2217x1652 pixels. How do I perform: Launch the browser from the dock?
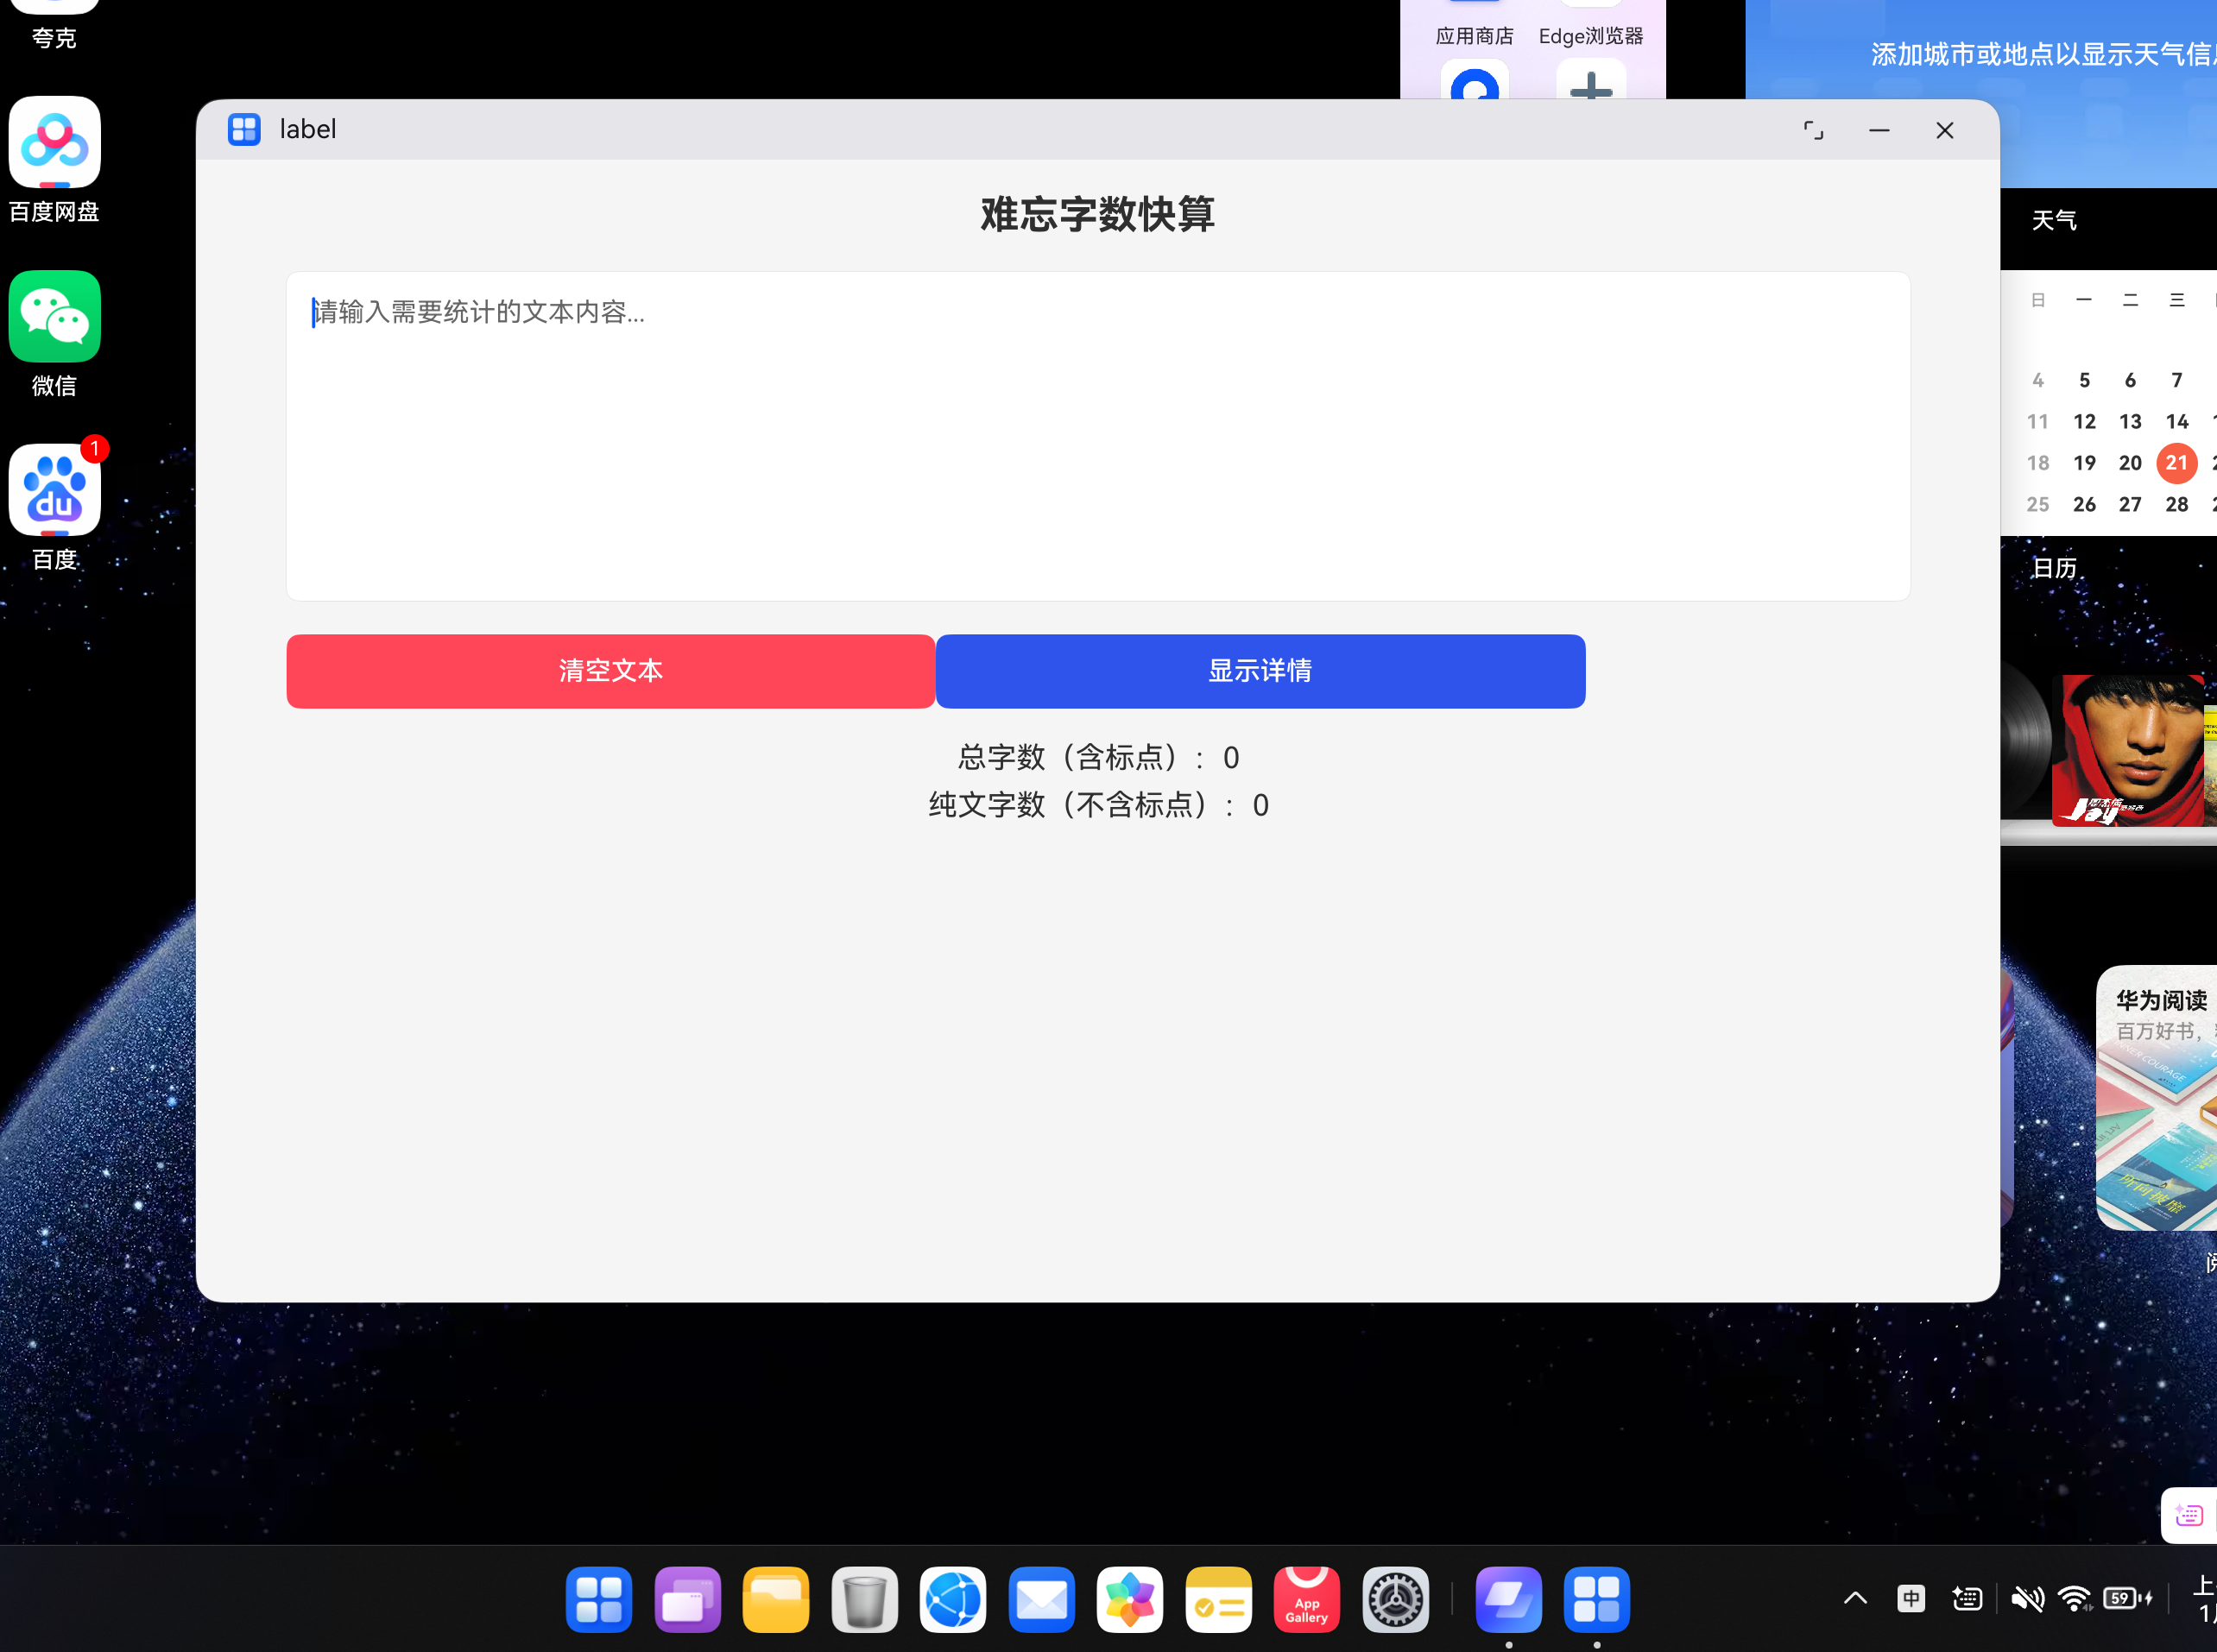(x=953, y=1599)
